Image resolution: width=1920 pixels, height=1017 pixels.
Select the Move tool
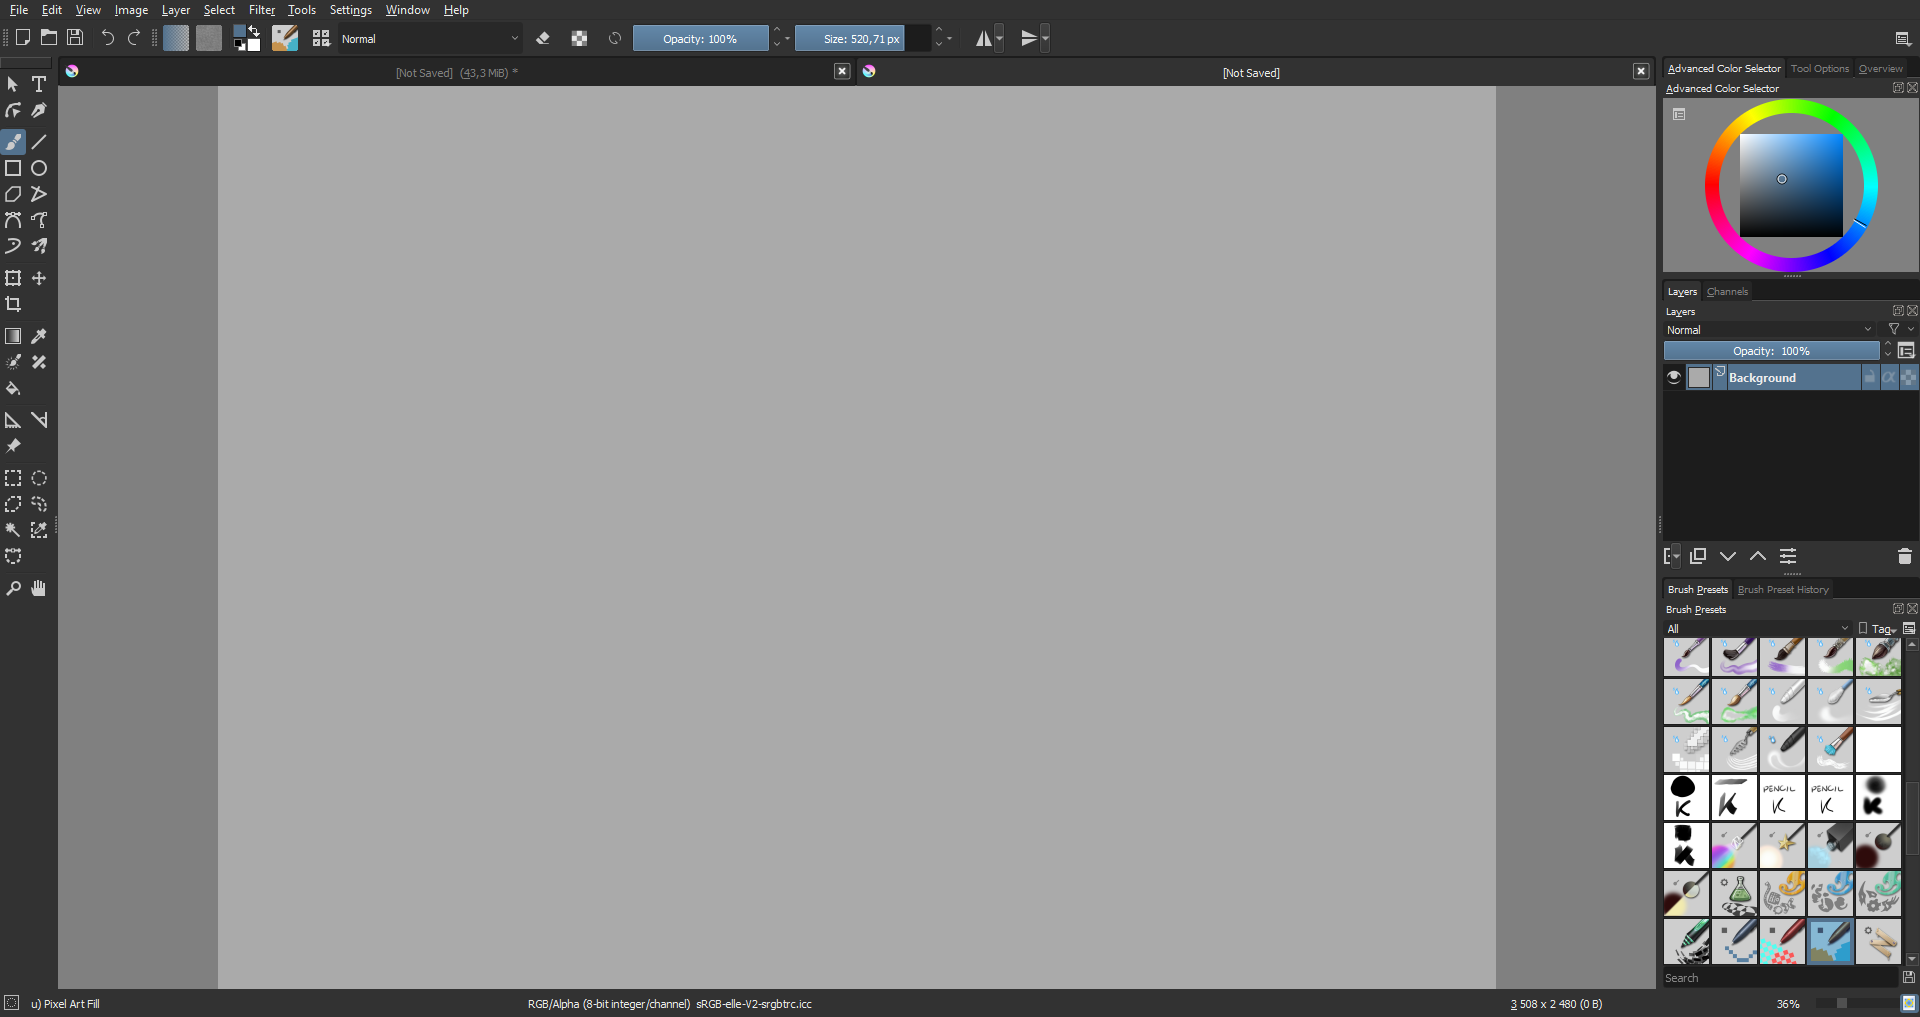(39, 278)
